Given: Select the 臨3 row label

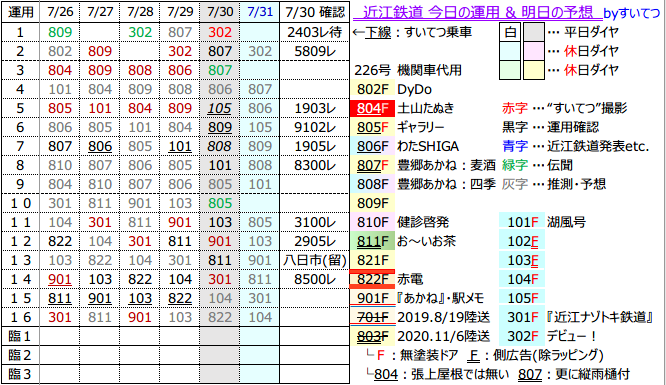Looking at the screenshot, I should [20, 374].
